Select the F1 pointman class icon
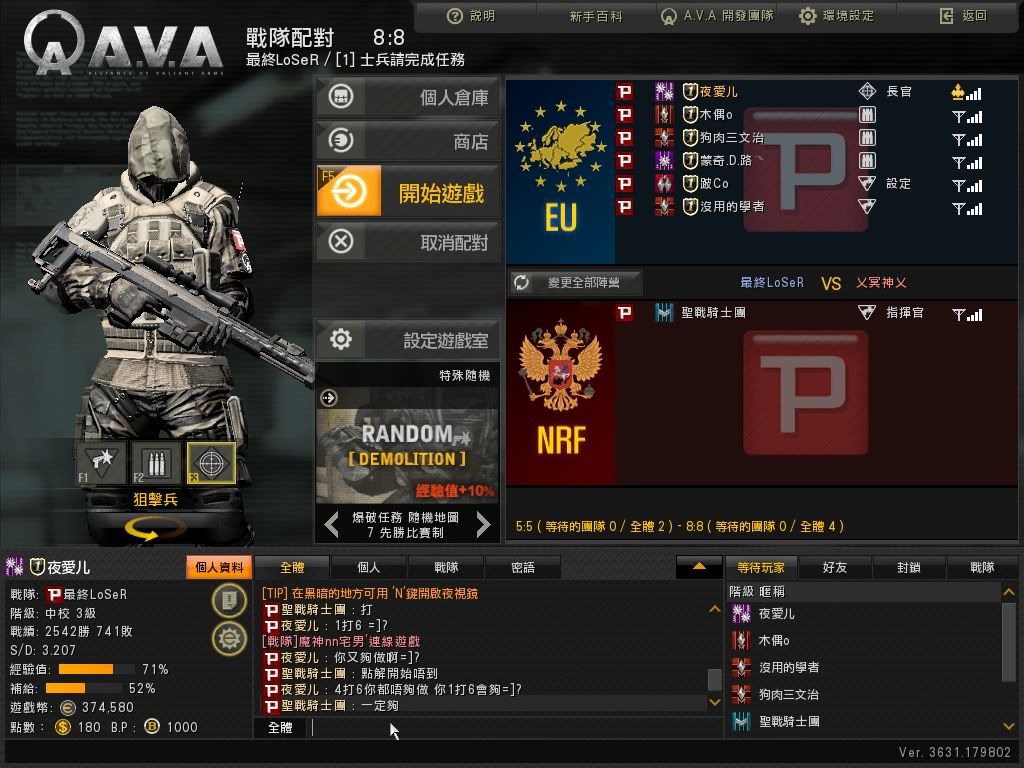This screenshot has height=768, width=1024. pos(102,463)
